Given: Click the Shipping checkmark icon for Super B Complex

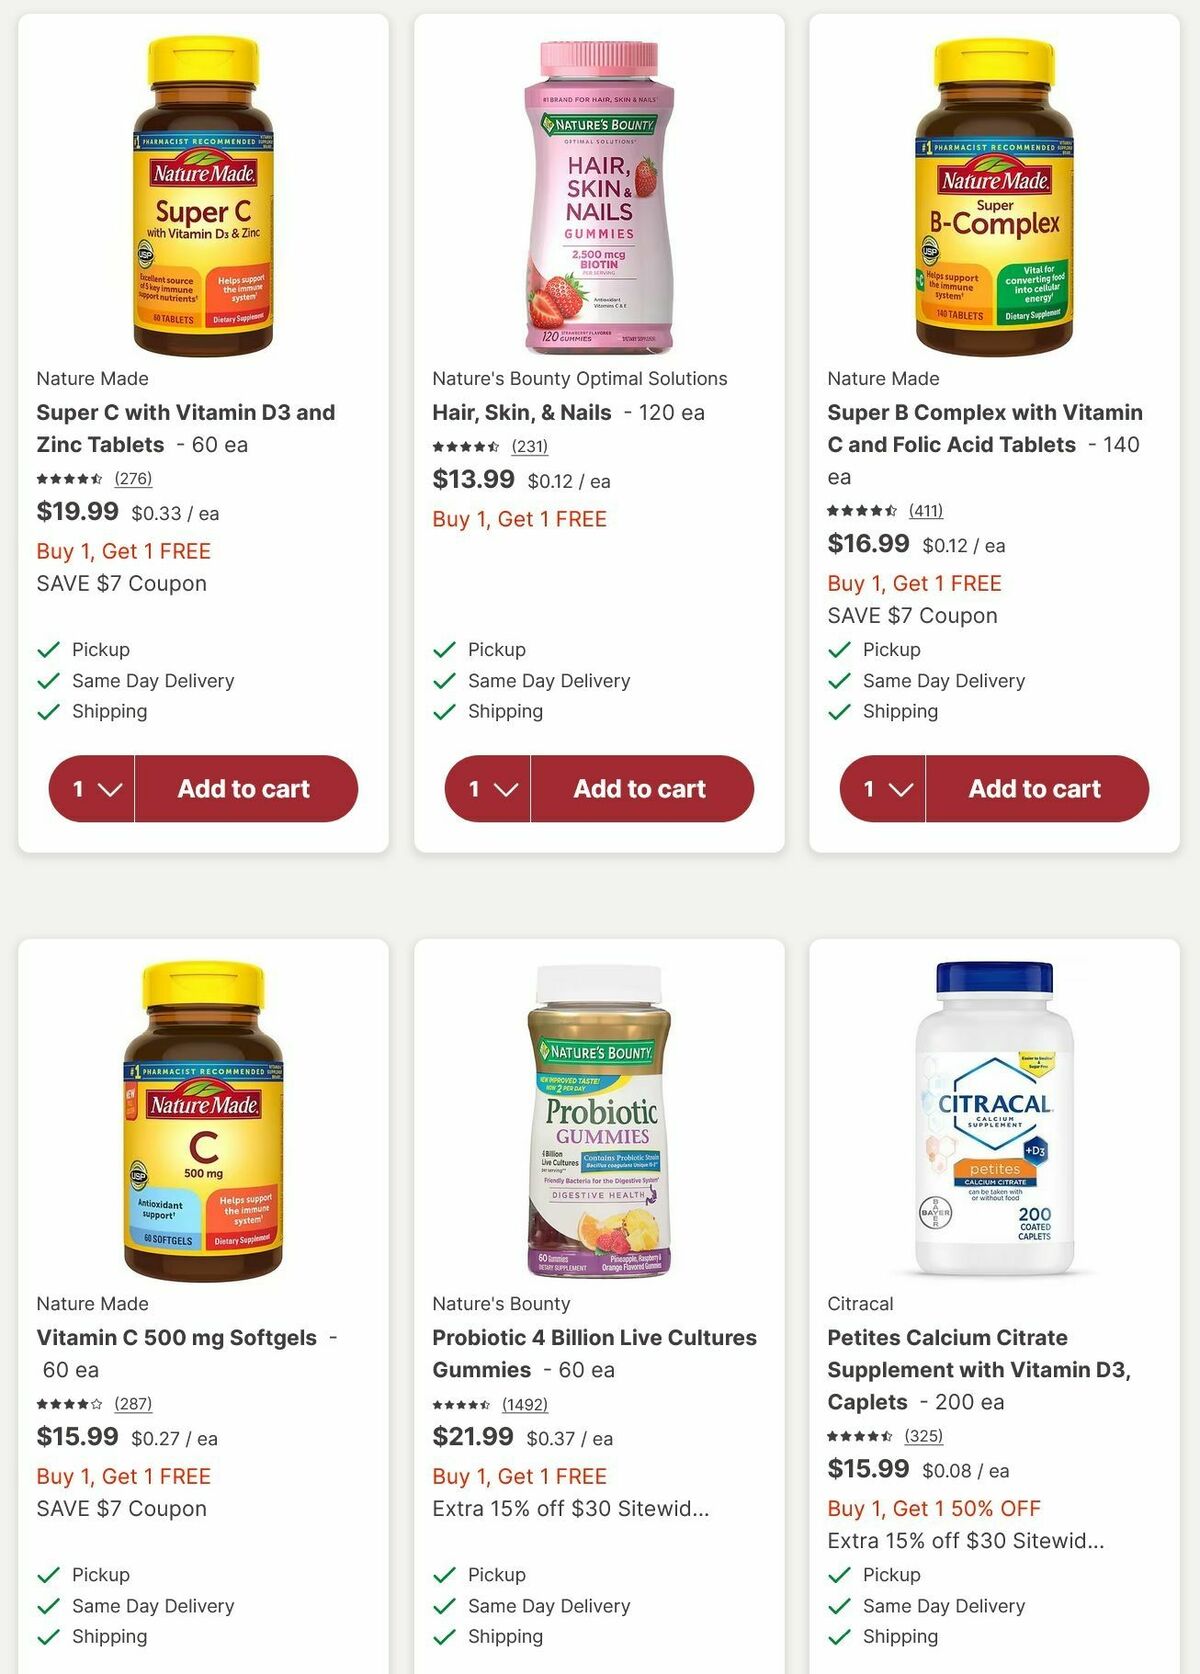Looking at the screenshot, I should pyautogui.click(x=839, y=711).
